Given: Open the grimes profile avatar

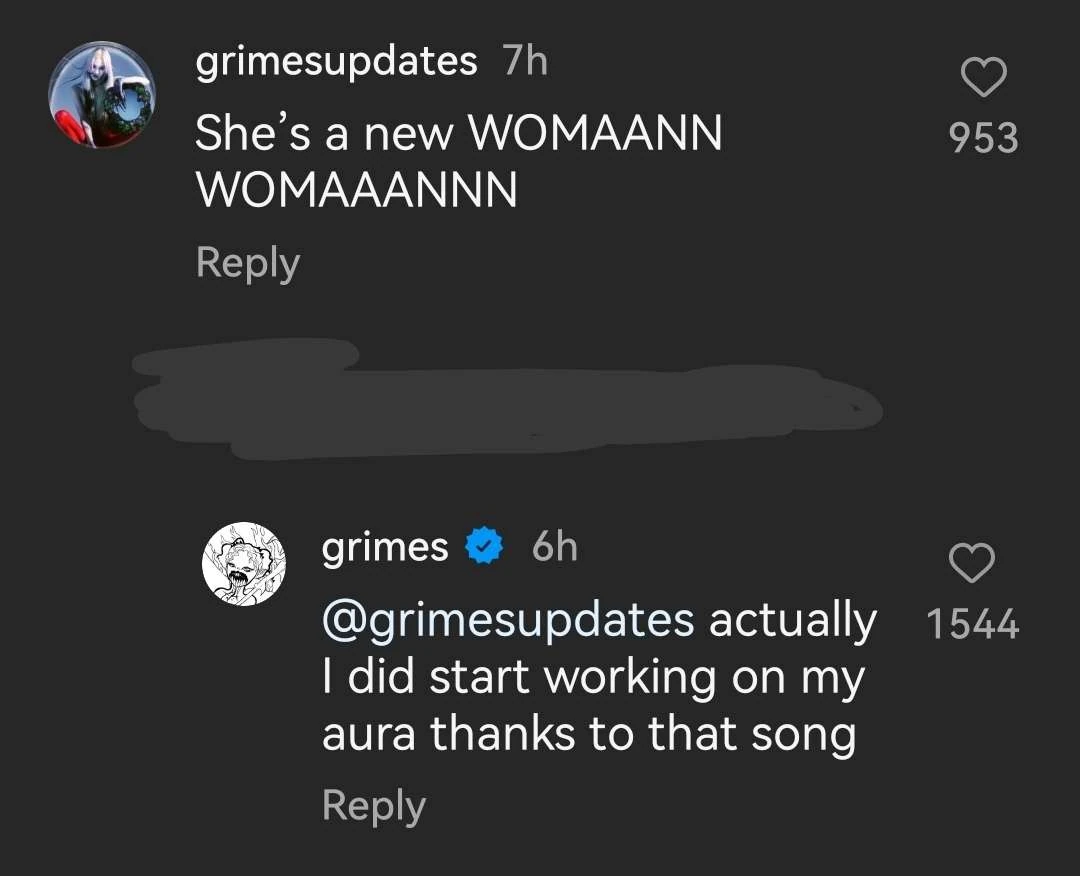Looking at the screenshot, I should [x=245, y=564].
